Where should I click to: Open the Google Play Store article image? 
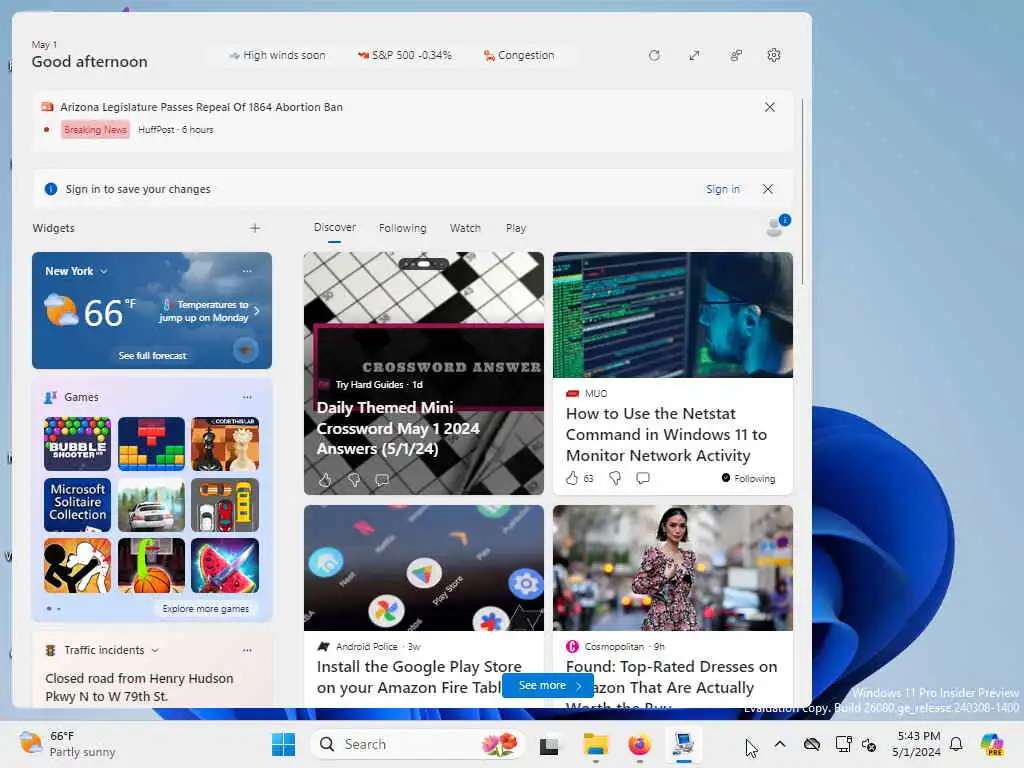pos(424,568)
